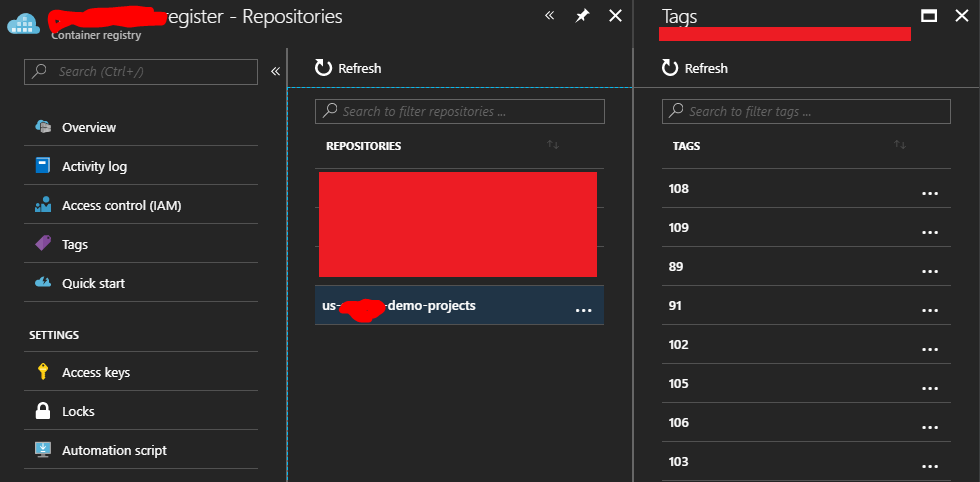Close the Repositories blade
Viewport: 980px width, 482px height.
tap(616, 16)
